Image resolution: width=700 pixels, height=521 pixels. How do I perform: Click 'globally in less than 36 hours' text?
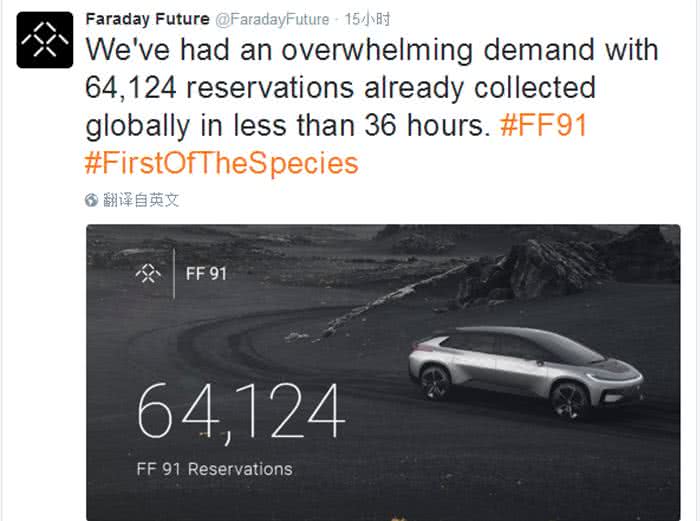coord(285,125)
